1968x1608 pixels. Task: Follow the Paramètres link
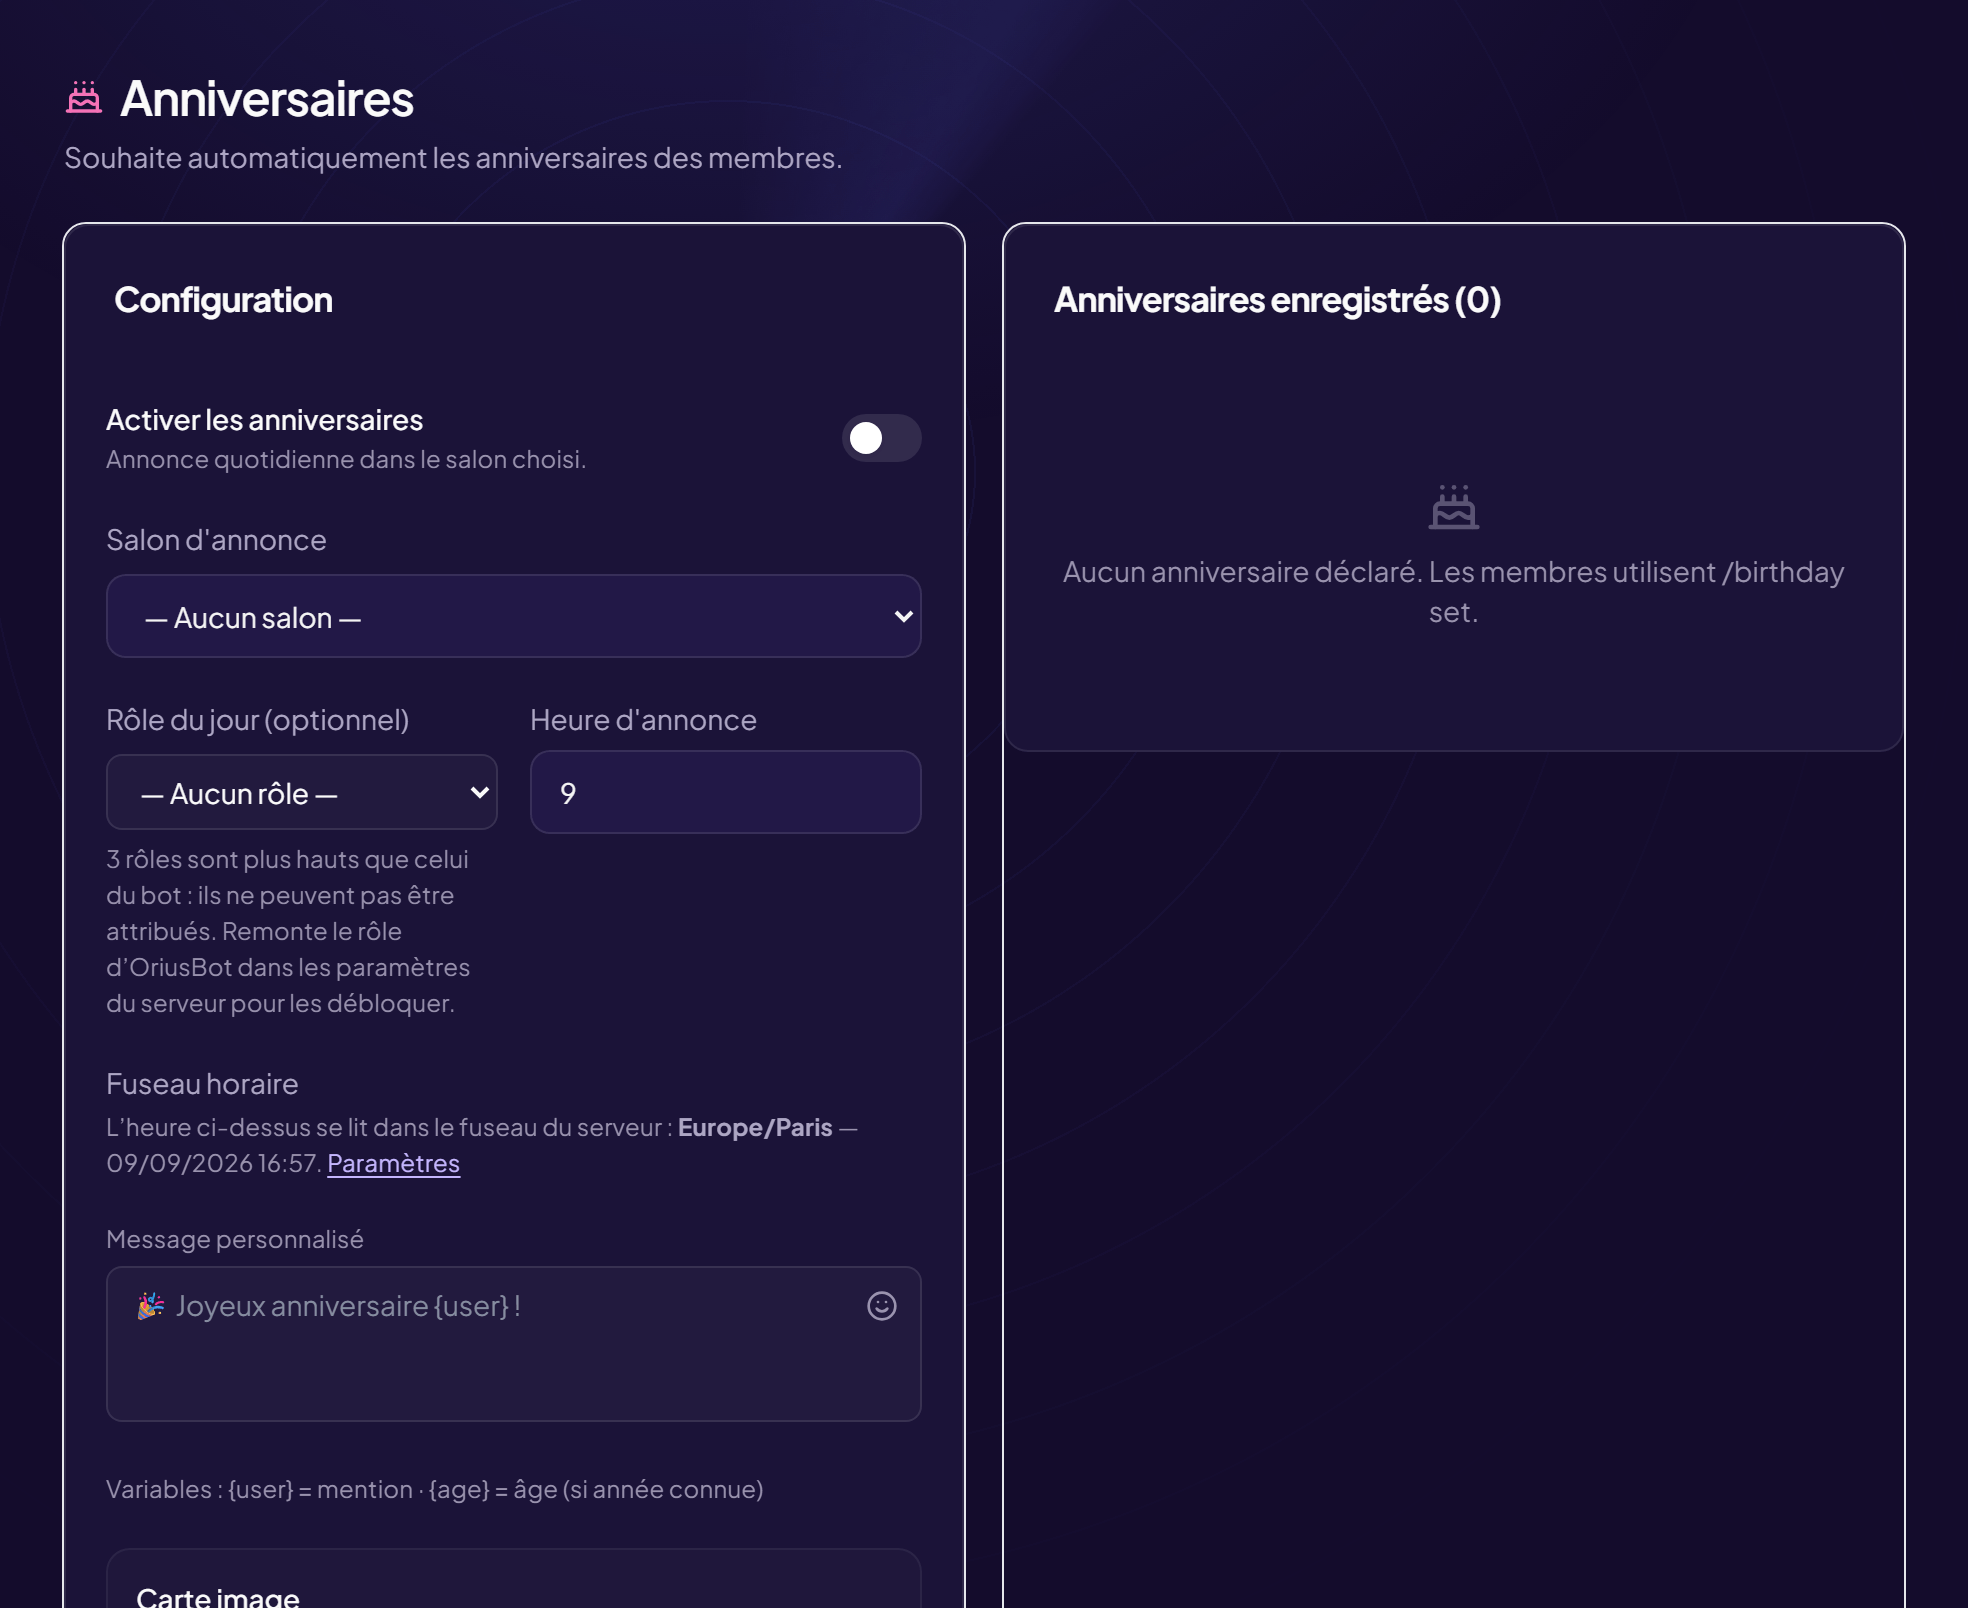click(x=393, y=1163)
